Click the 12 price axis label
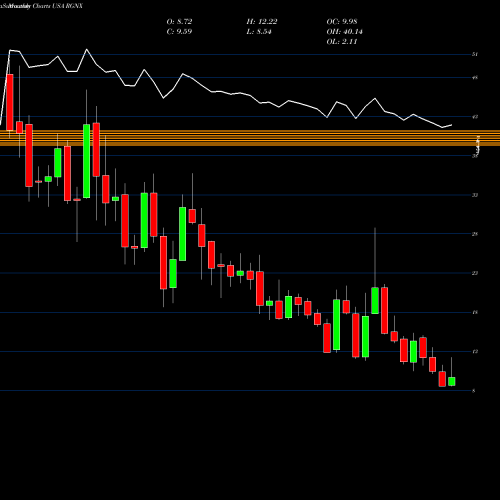The height and width of the screenshot is (500, 500). pyautogui.click(x=475, y=351)
